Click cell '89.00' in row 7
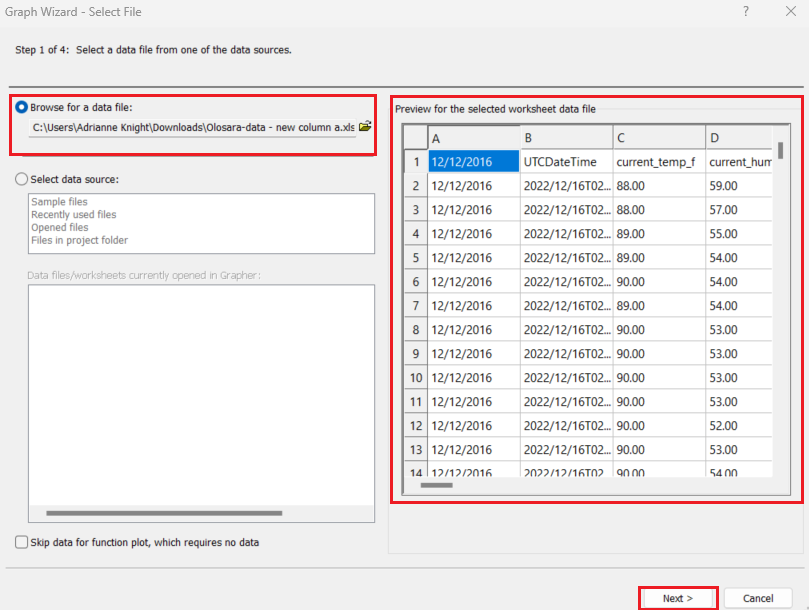Viewport: 809px width, 610px height. [659, 306]
